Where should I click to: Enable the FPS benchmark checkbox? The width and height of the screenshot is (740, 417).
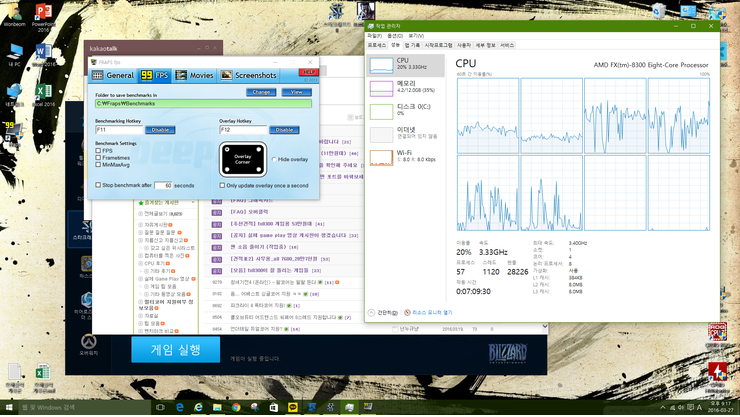pyautogui.click(x=99, y=150)
